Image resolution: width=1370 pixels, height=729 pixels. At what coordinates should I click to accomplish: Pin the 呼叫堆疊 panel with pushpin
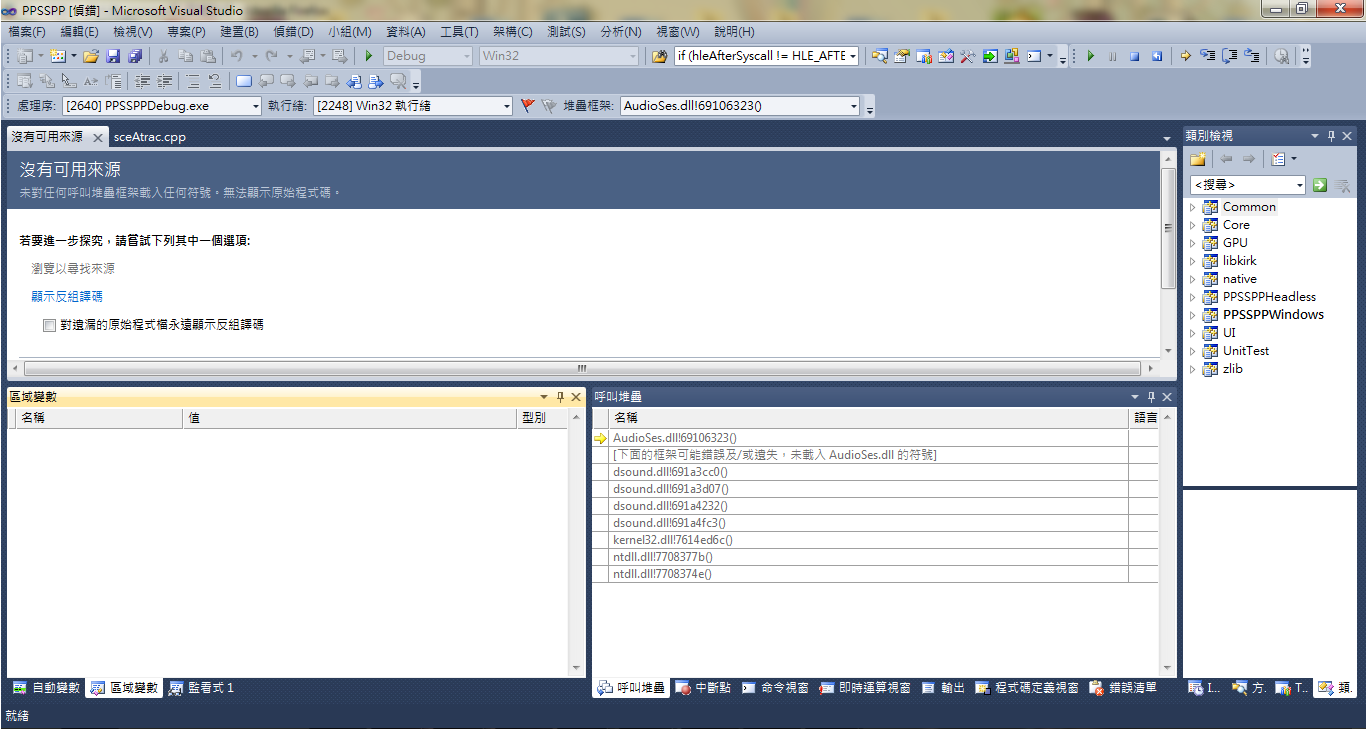coord(1151,397)
